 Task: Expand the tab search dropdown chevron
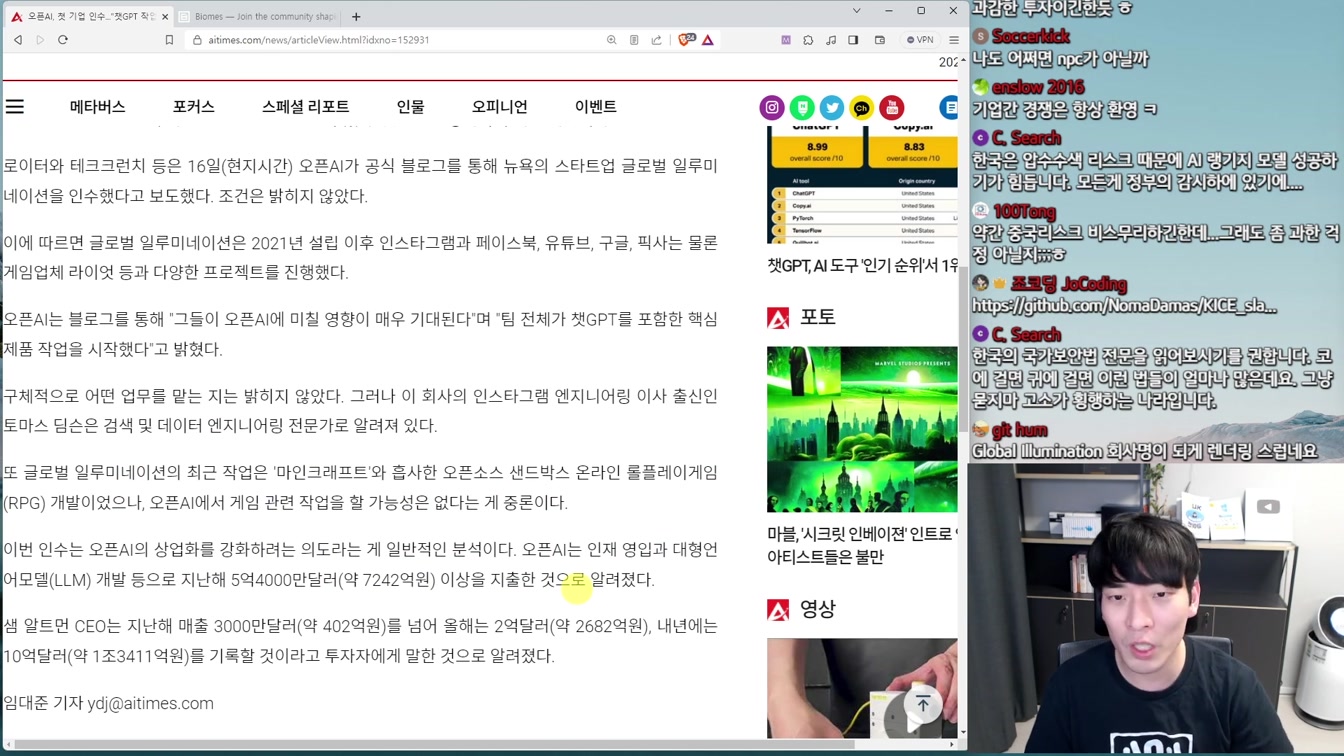coord(857,11)
